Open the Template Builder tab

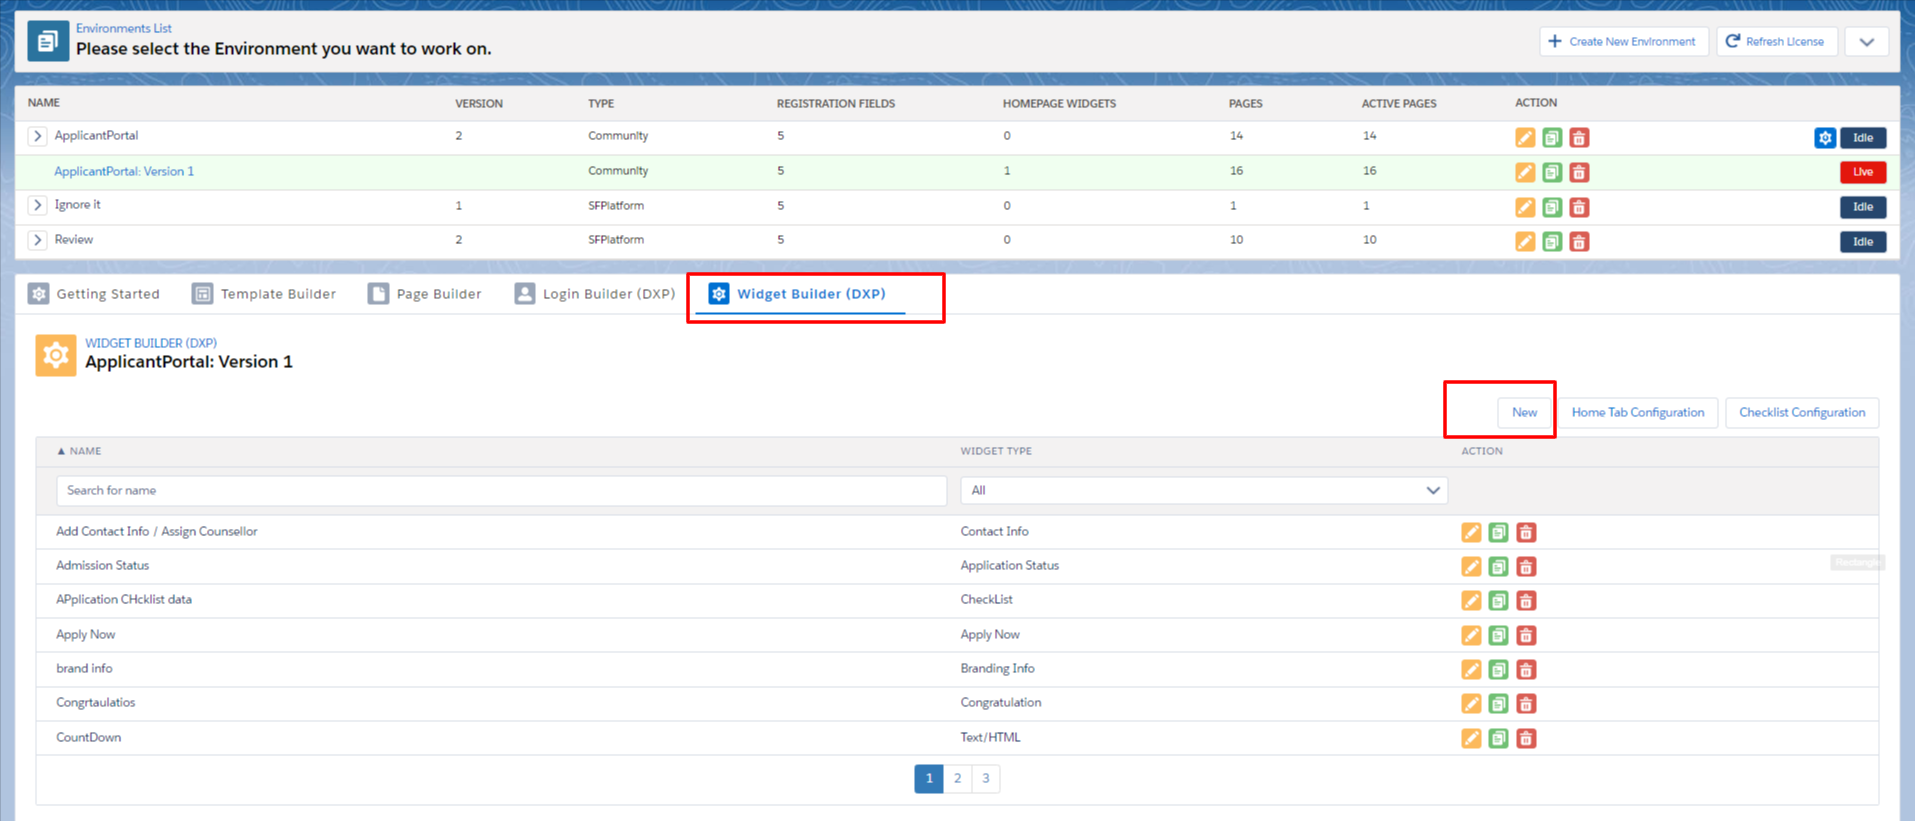point(265,294)
